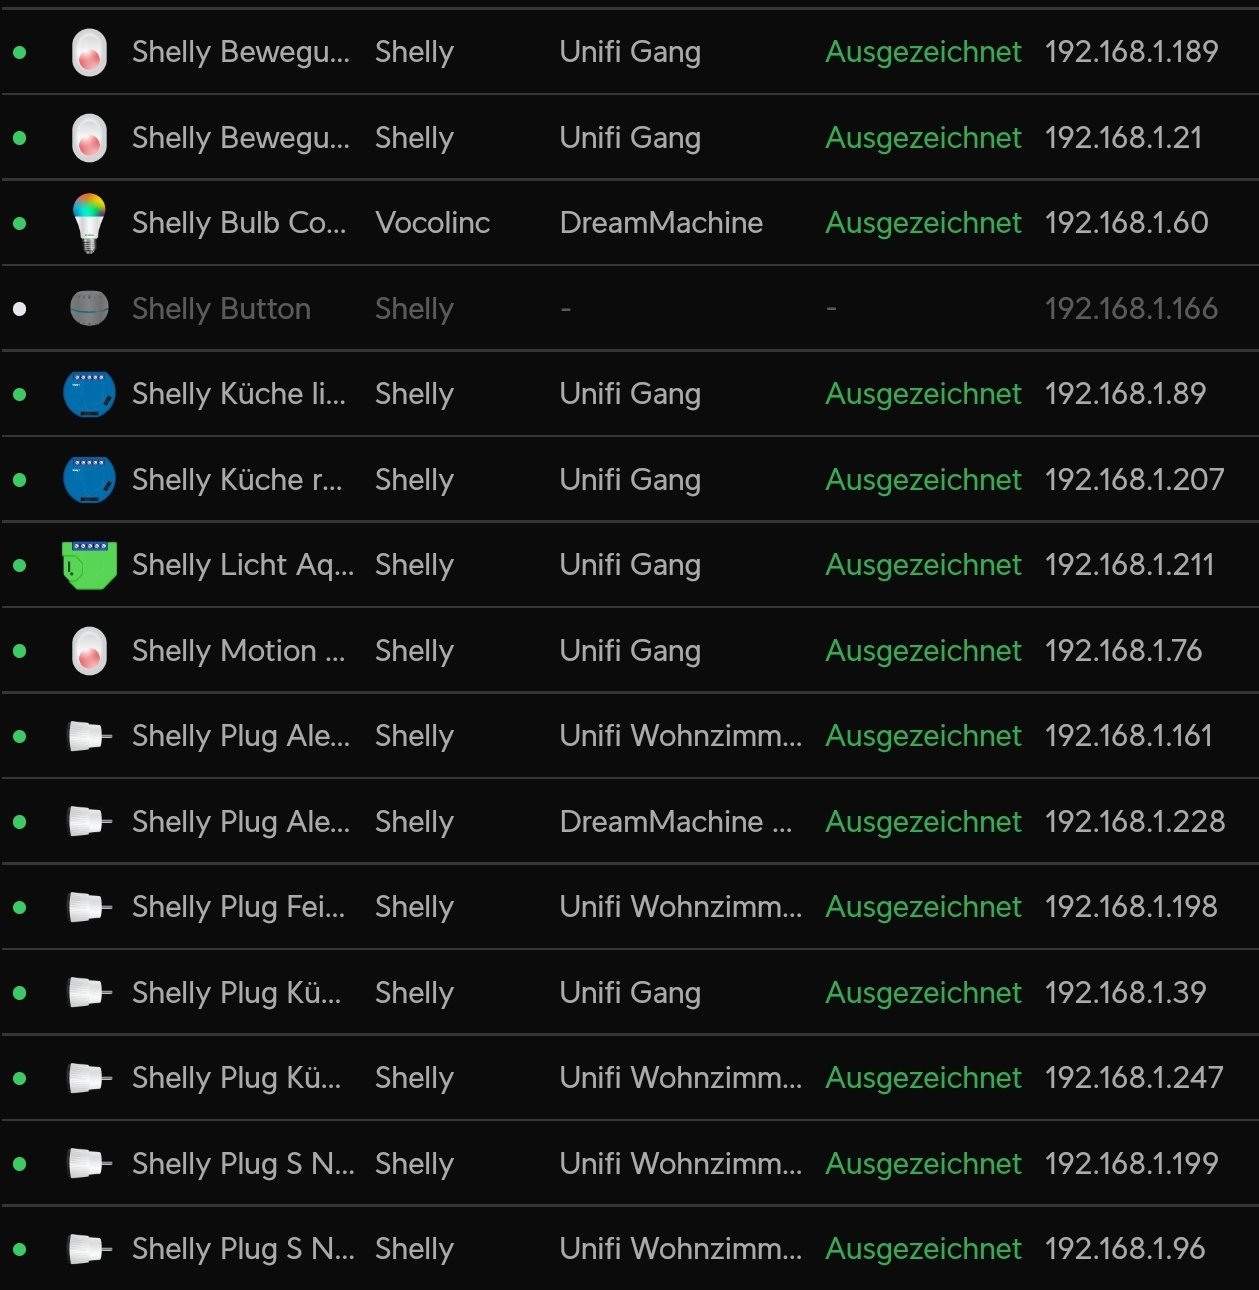Click the Ausgezeichnet link of Shelly Licht Aq...

coord(922,564)
